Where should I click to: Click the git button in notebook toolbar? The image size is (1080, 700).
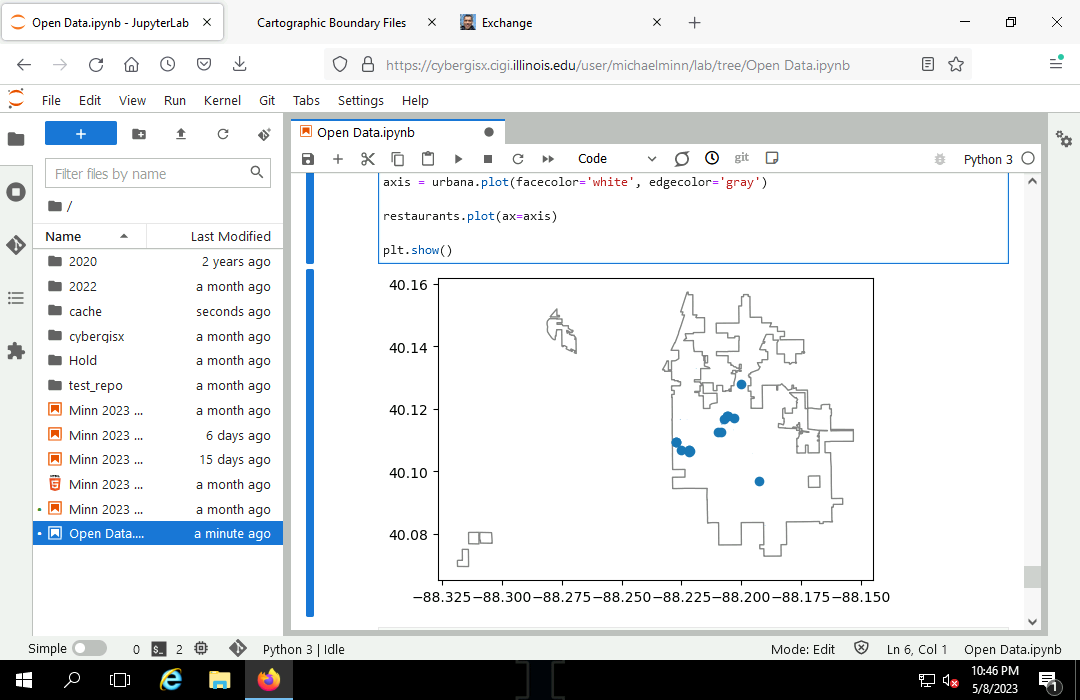[x=741, y=158]
